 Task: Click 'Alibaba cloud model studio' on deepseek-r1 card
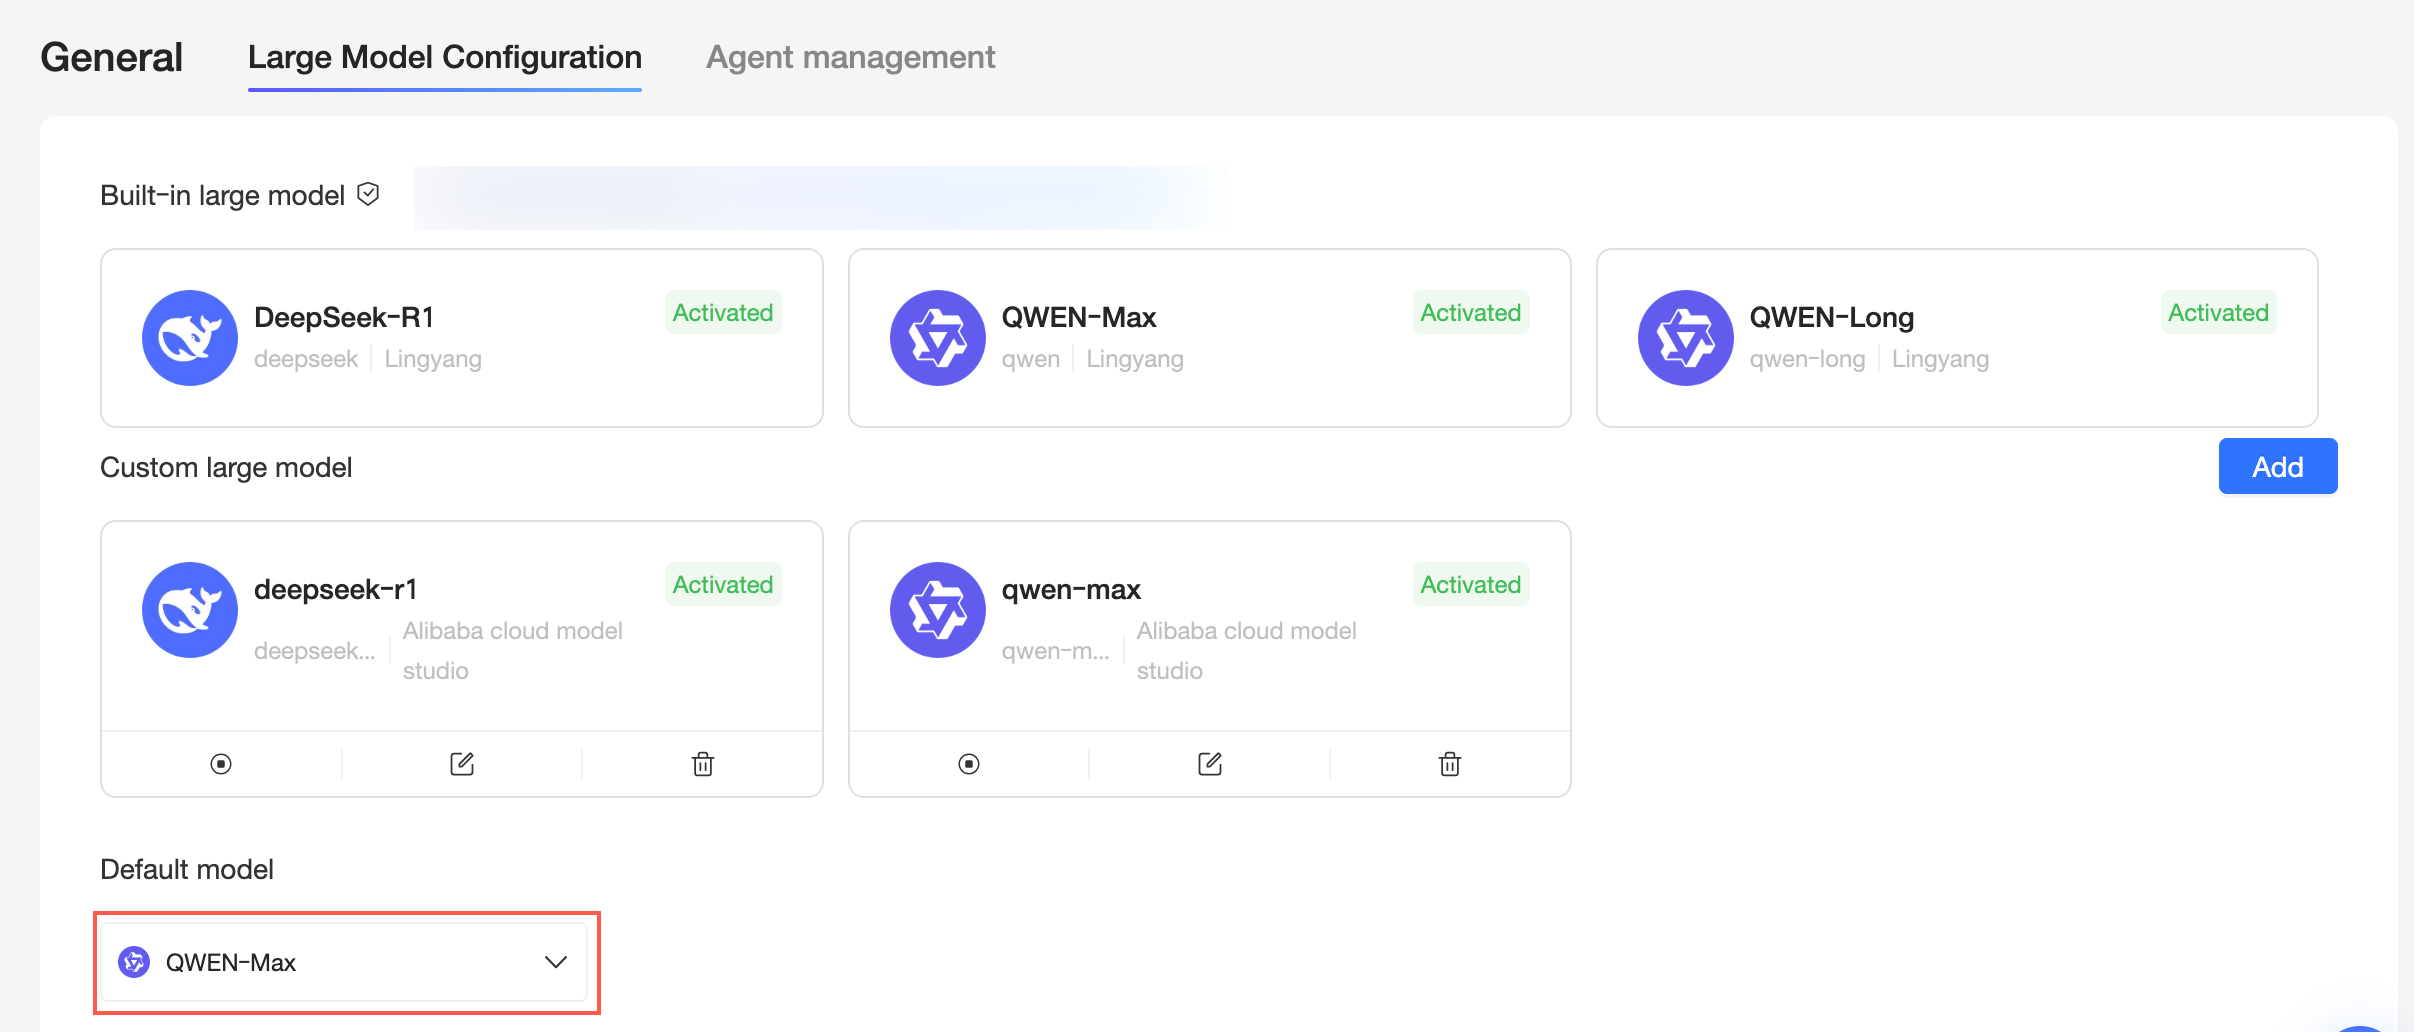tap(513, 651)
